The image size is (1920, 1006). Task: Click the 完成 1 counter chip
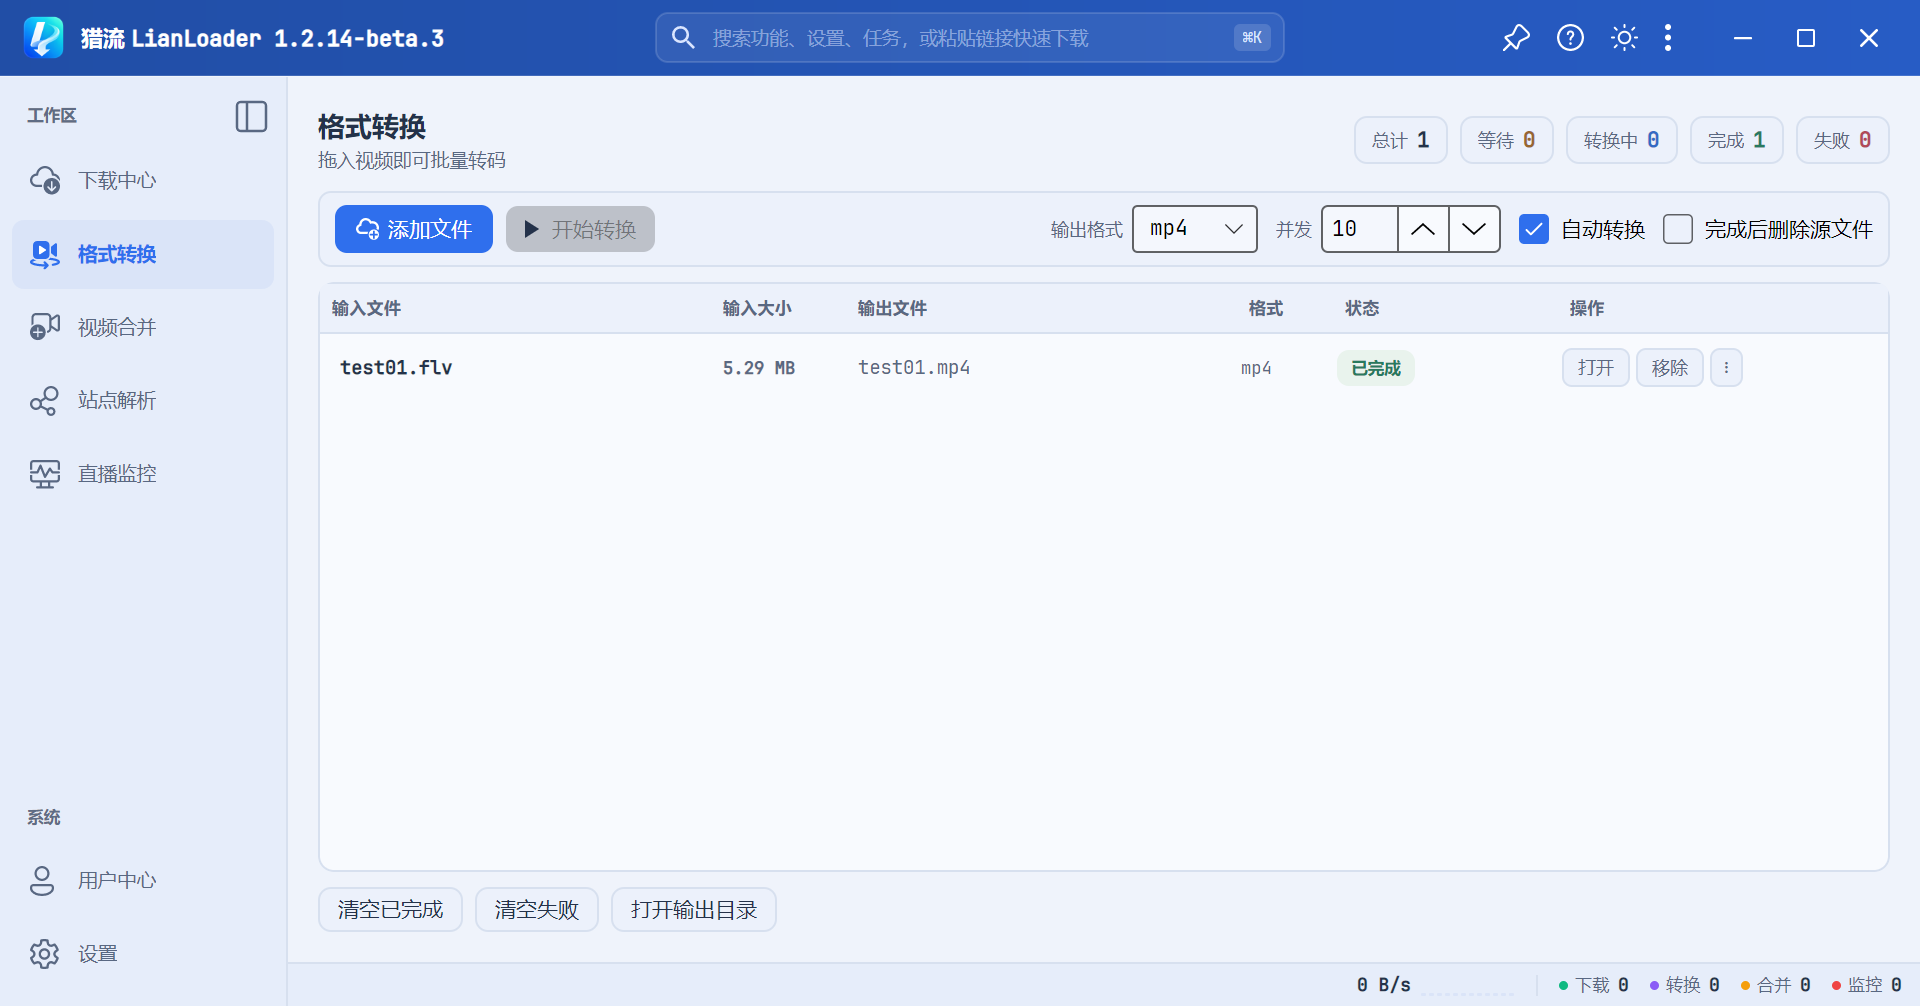[x=1736, y=140]
